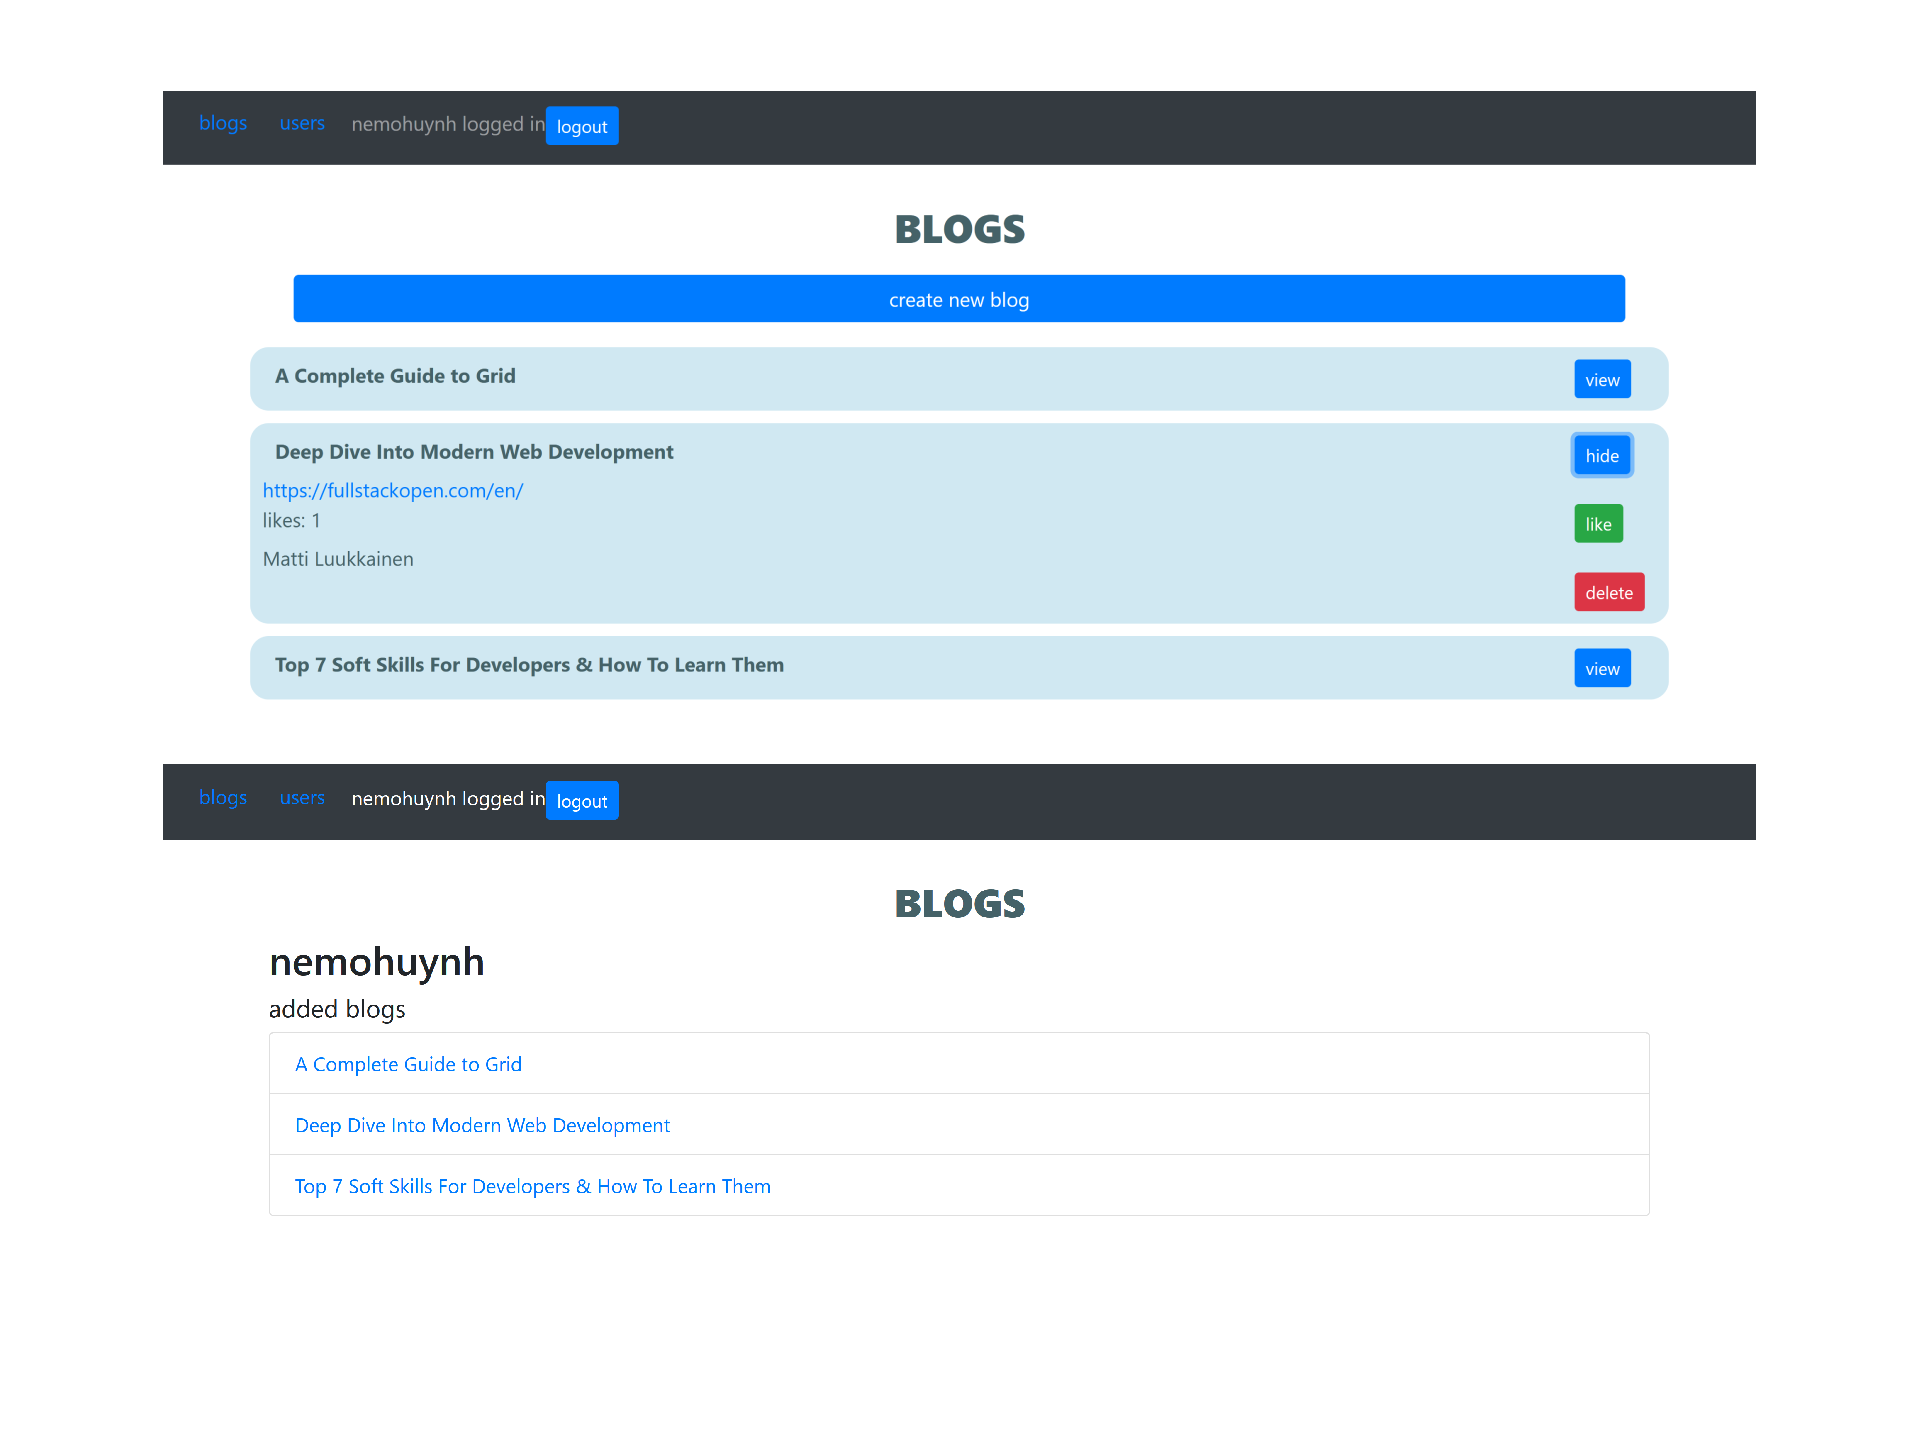Viewport: 1920px width, 1440px height.
Task: Open the blogs link in the upper navbar
Action: [223, 123]
